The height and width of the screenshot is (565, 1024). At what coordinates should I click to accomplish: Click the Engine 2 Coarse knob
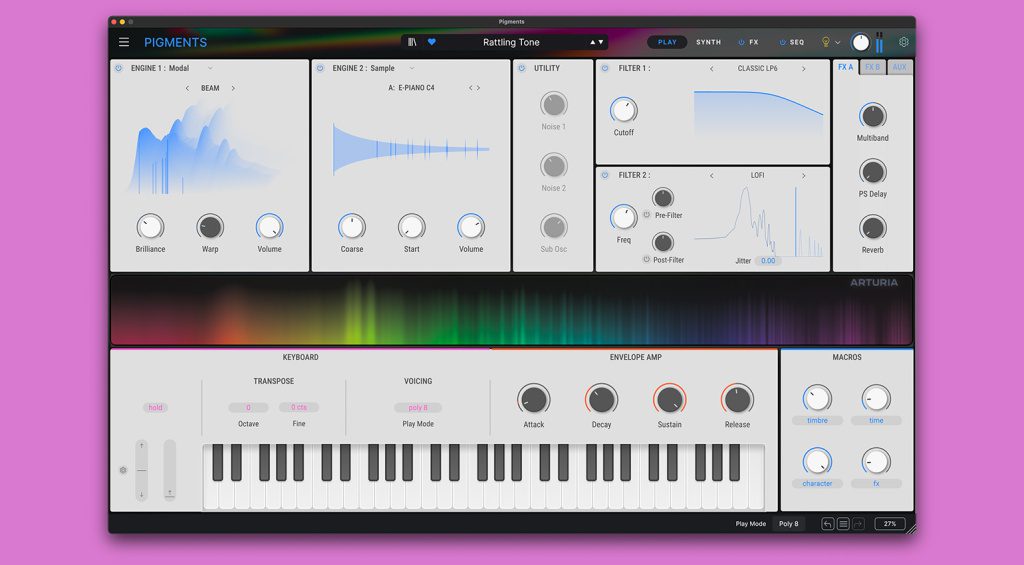coord(351,227)
